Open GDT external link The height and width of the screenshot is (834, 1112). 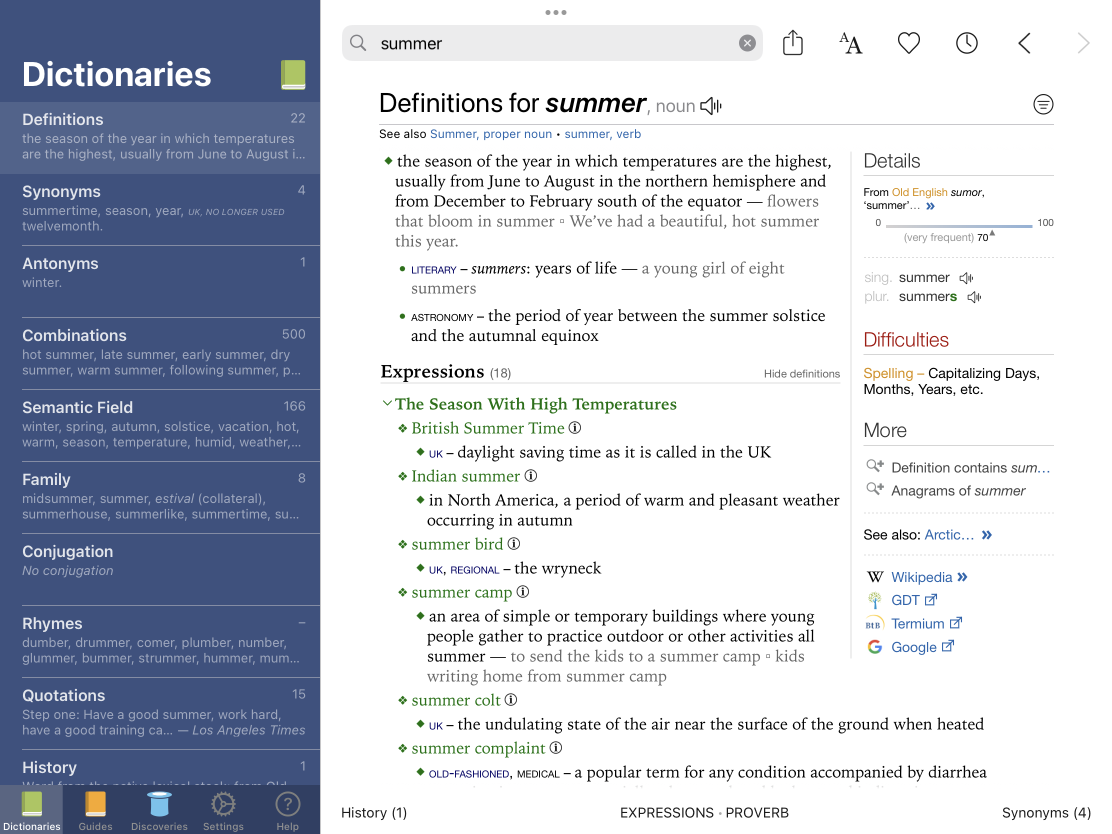coord(913,600)
